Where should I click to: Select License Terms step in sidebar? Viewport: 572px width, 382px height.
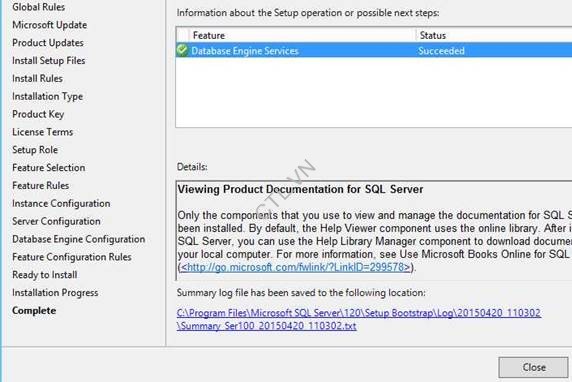click(x=42, y=132)
